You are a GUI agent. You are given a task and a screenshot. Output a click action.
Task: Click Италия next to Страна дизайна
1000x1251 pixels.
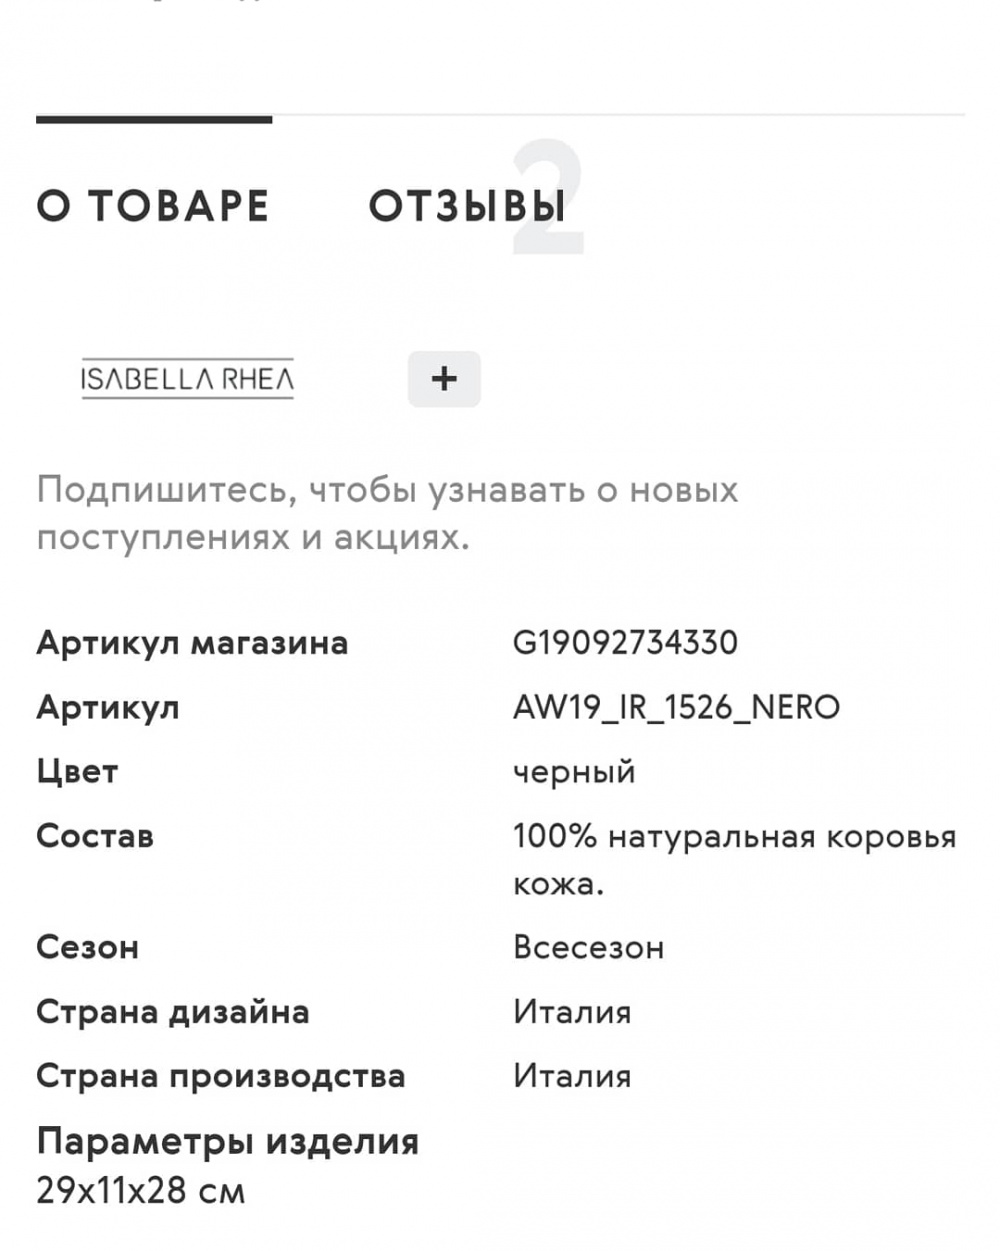pos(572,1012)
